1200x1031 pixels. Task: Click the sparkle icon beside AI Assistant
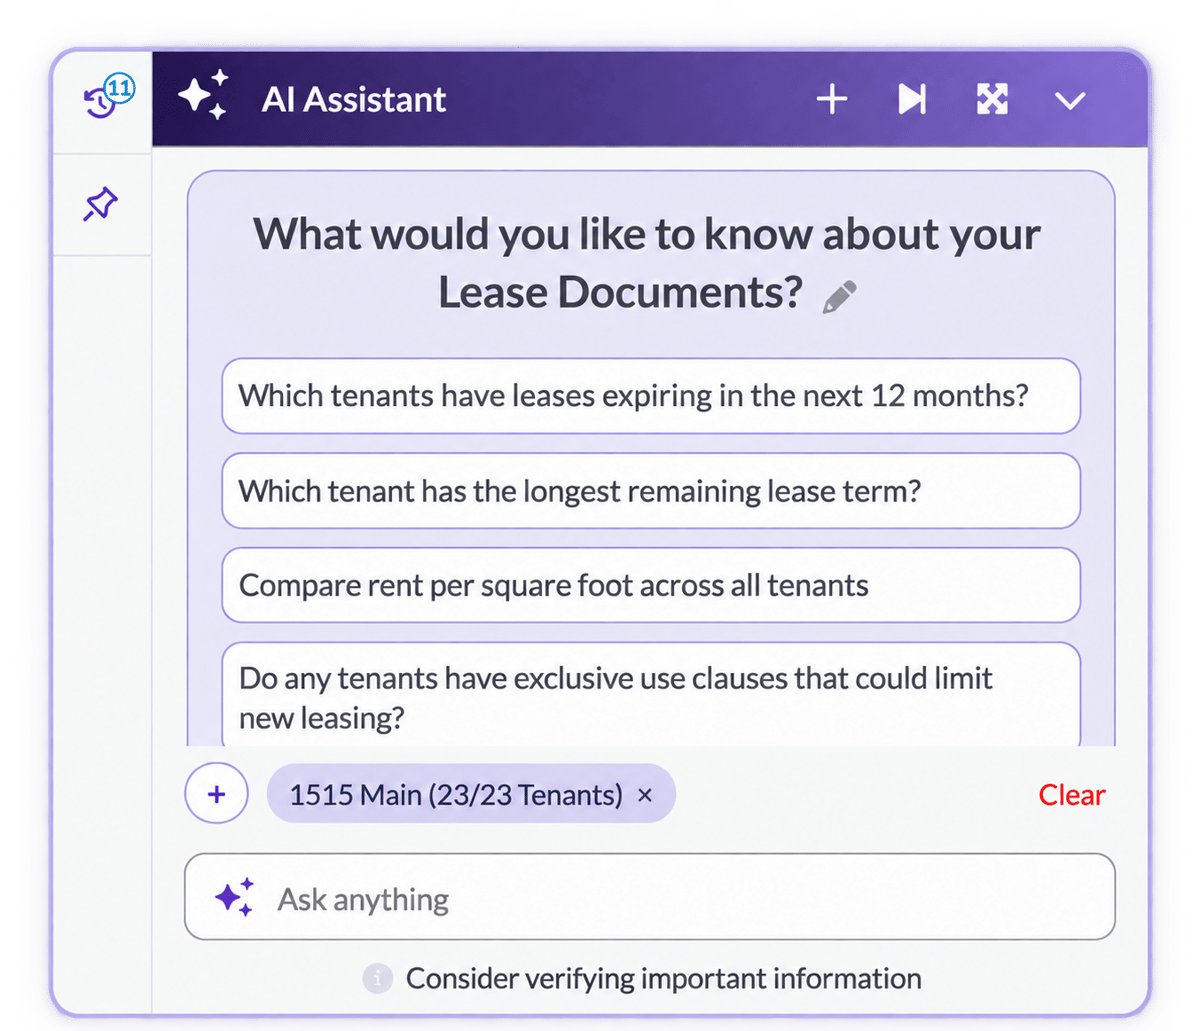coord(203,97)
